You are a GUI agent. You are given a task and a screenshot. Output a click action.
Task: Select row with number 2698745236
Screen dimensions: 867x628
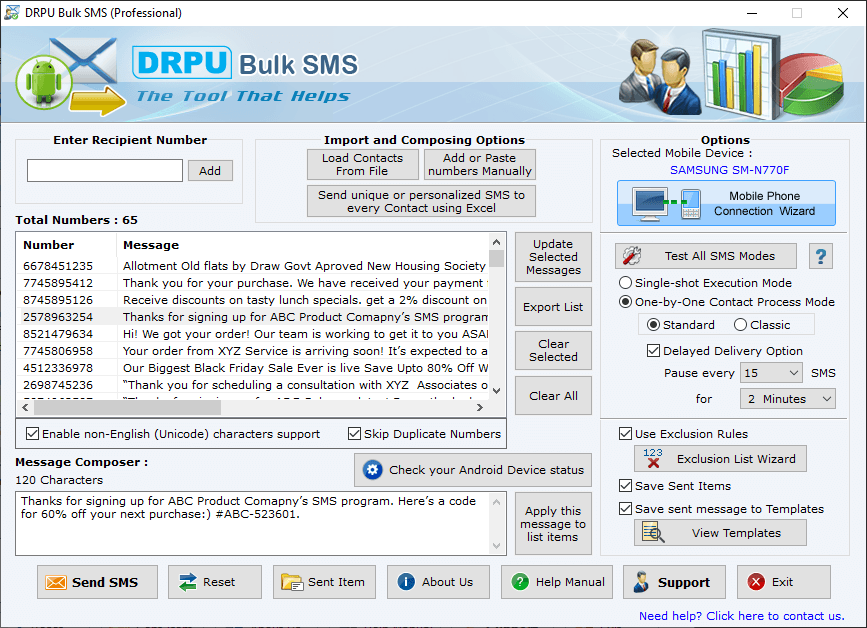point(253,385)
